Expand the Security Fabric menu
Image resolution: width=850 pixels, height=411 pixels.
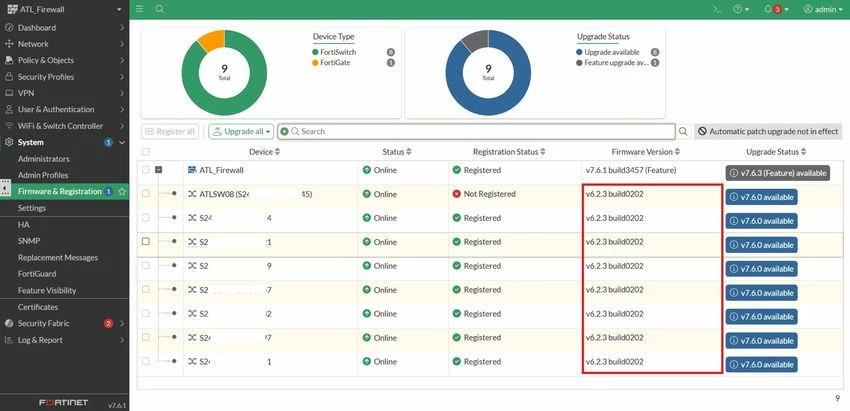pos(65,323)
